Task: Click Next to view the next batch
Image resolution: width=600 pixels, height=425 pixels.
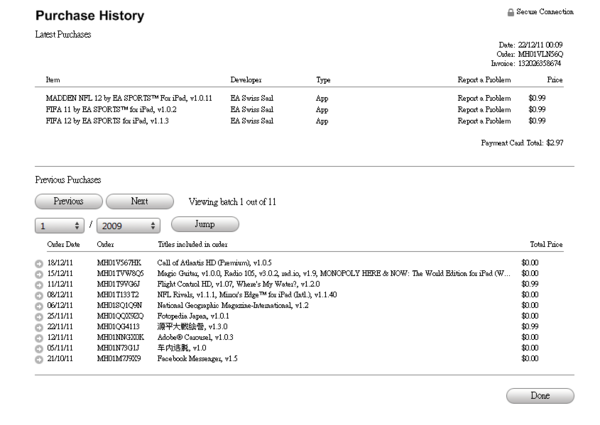Action: tap(139, 201)
